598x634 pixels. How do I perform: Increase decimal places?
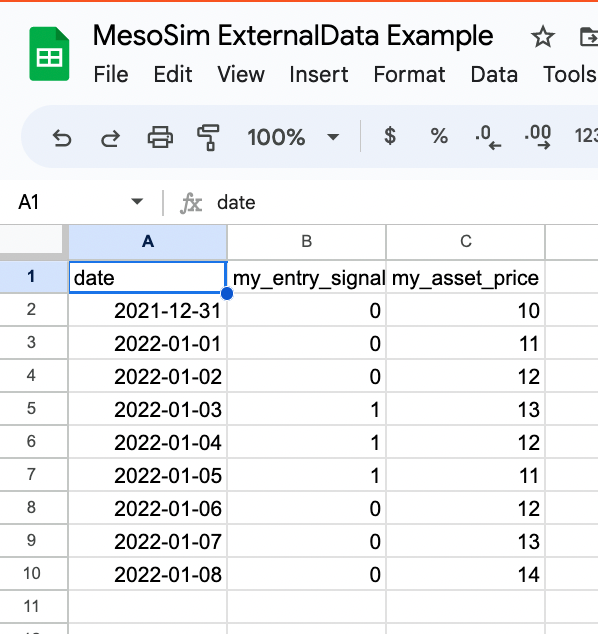click(x=538, y=137)
